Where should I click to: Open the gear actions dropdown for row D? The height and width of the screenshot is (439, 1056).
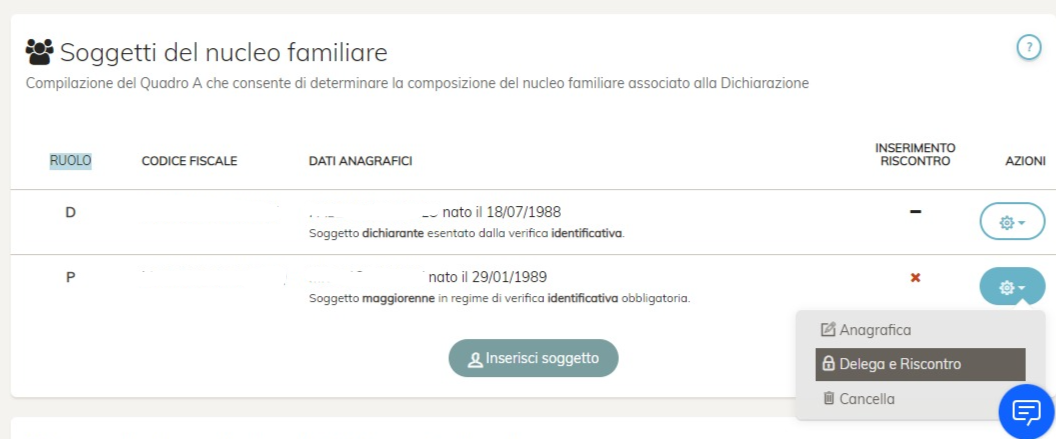click(1012, 222)
